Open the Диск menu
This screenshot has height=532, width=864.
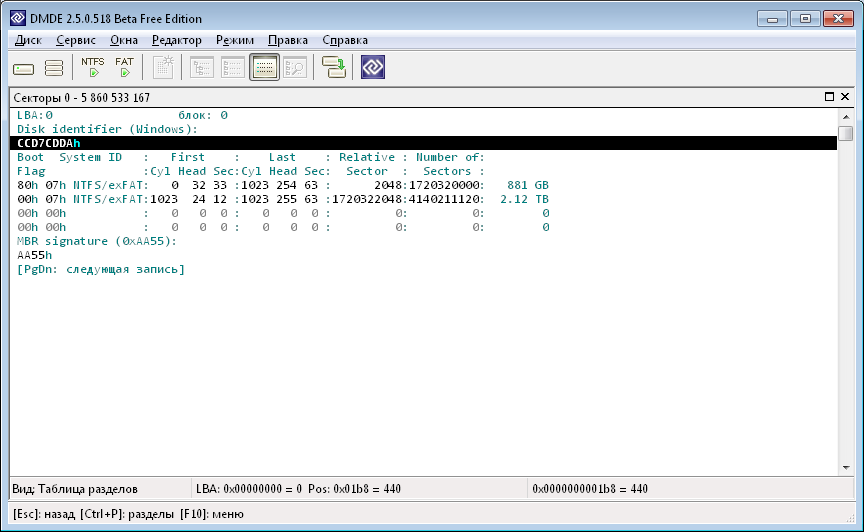pyautogui.click(x=28, y=40)
